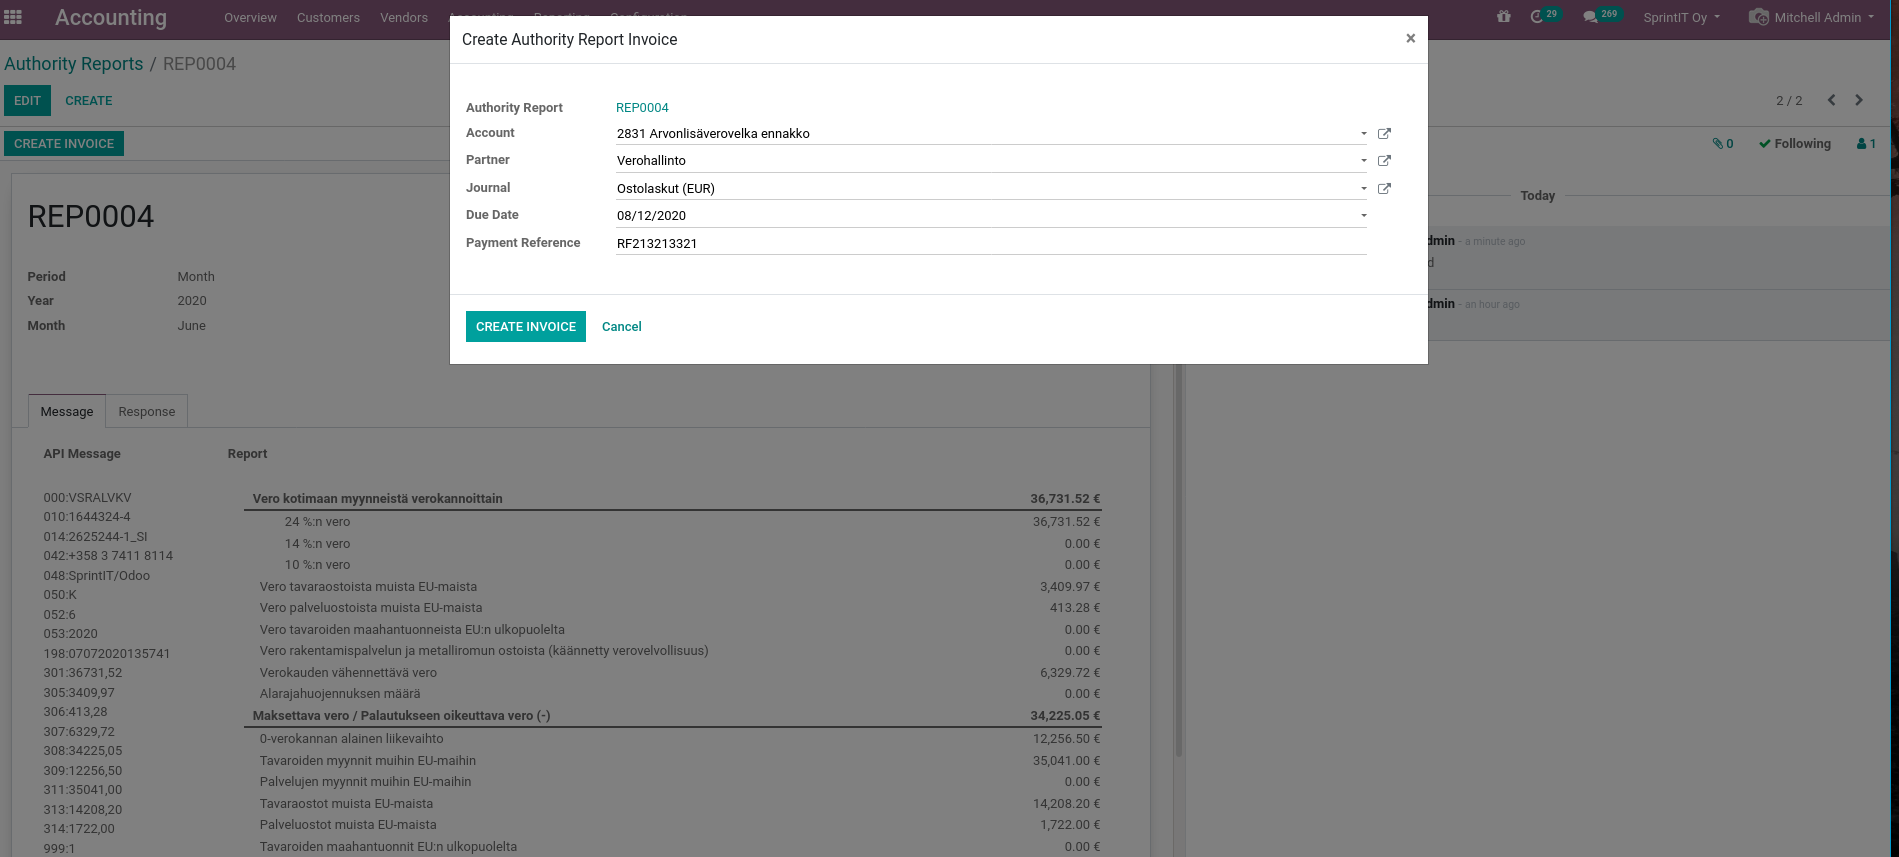Open SprintIT Oy company switcher
The height and width of the screenshot is (857, 1899).
pyautogui.click(x=1682, y=17)
